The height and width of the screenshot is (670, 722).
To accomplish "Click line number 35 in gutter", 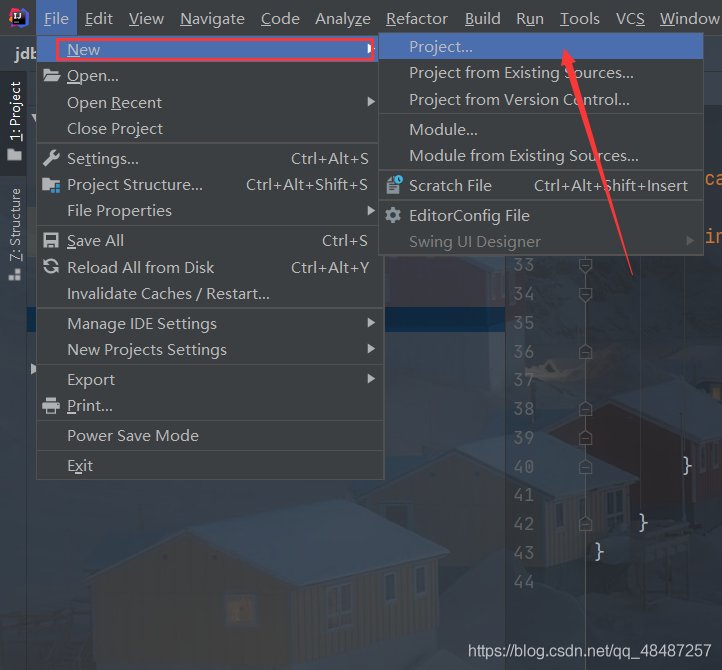I will (x=524, y=323).
